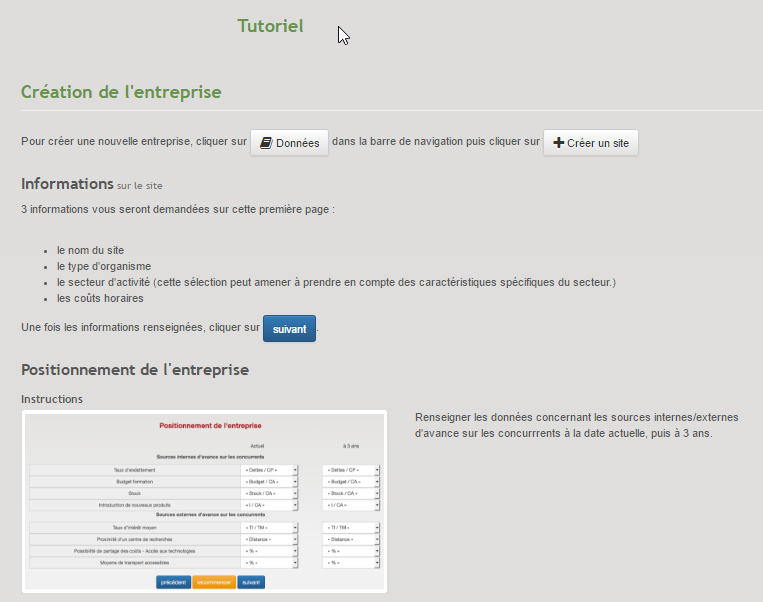Open Introduction de nouveaux produits à 3 ans dropdown
This screenshot has width=763, height=602.
pos(351,505)
